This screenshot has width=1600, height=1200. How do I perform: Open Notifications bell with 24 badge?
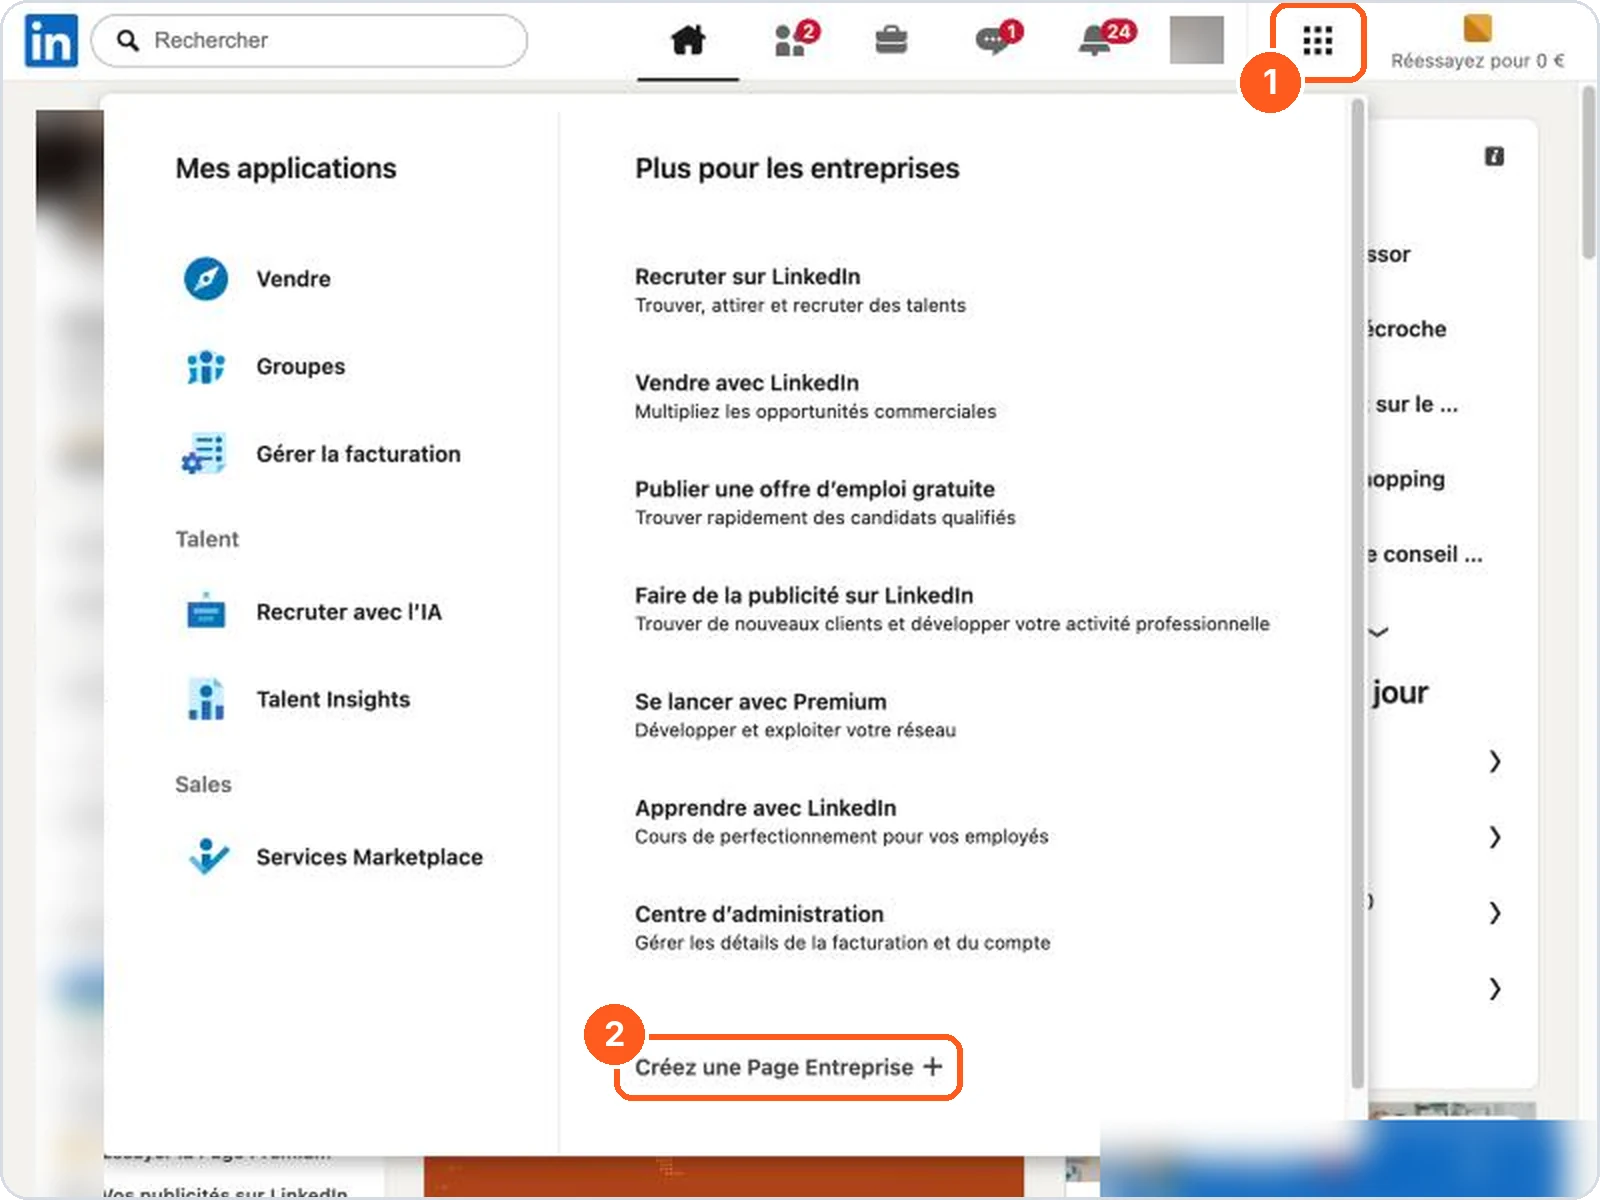(x=1106, y=38)
